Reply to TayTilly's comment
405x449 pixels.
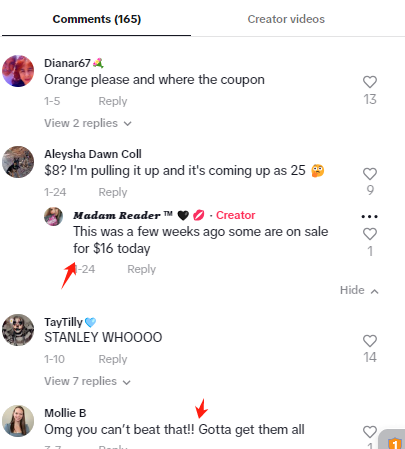[x=113, y=359]
